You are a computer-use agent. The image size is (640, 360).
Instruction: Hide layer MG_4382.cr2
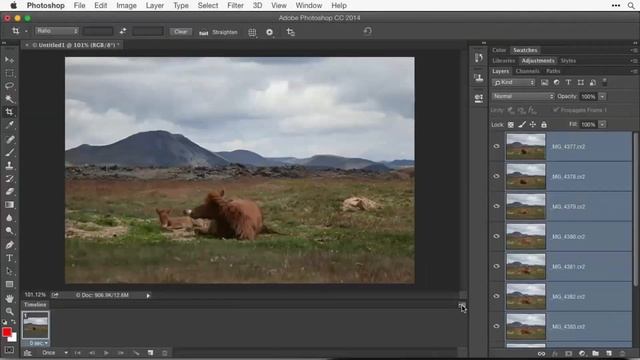[x=496, y=296]
